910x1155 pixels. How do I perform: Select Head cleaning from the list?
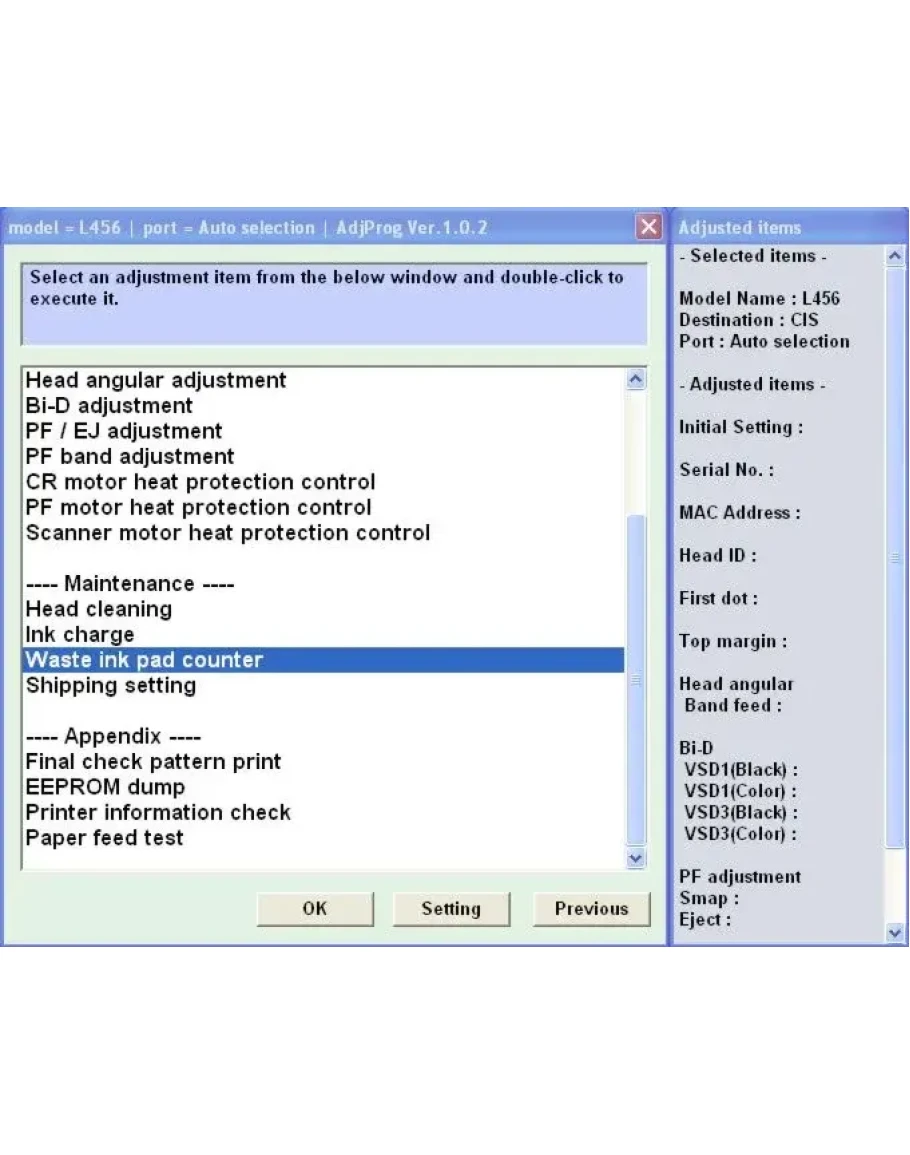pyautogui.click(x=99, y=609)
